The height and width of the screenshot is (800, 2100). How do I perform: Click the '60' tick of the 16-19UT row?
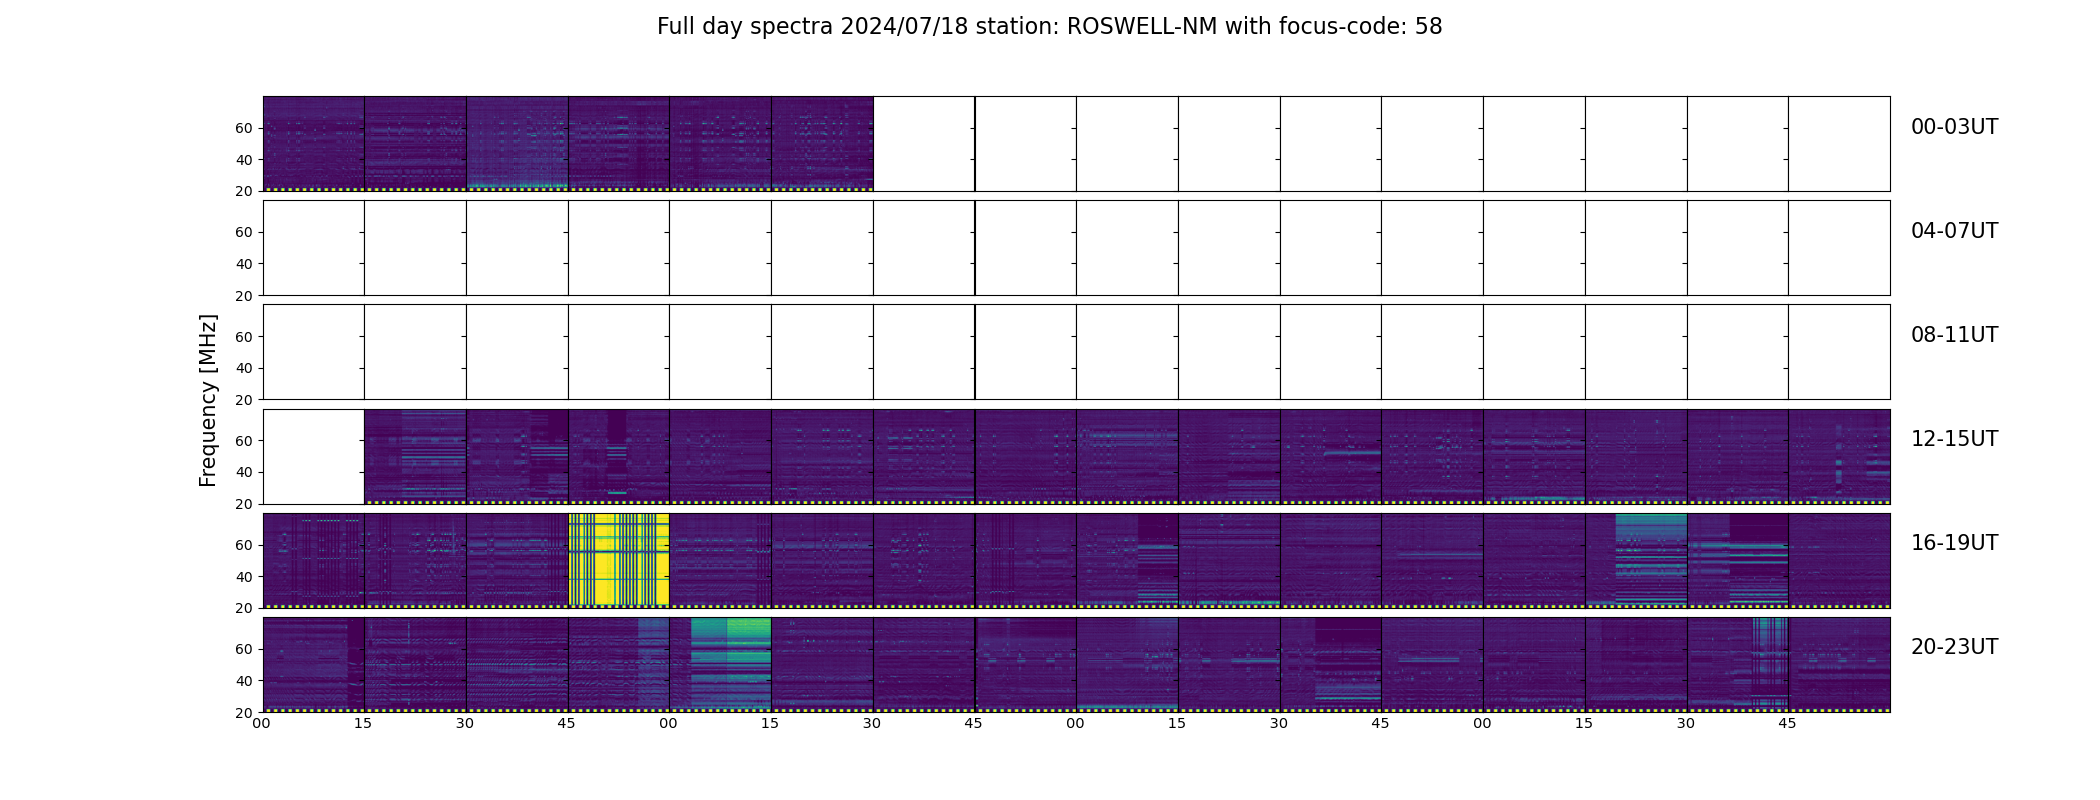(x=244, y=545)
